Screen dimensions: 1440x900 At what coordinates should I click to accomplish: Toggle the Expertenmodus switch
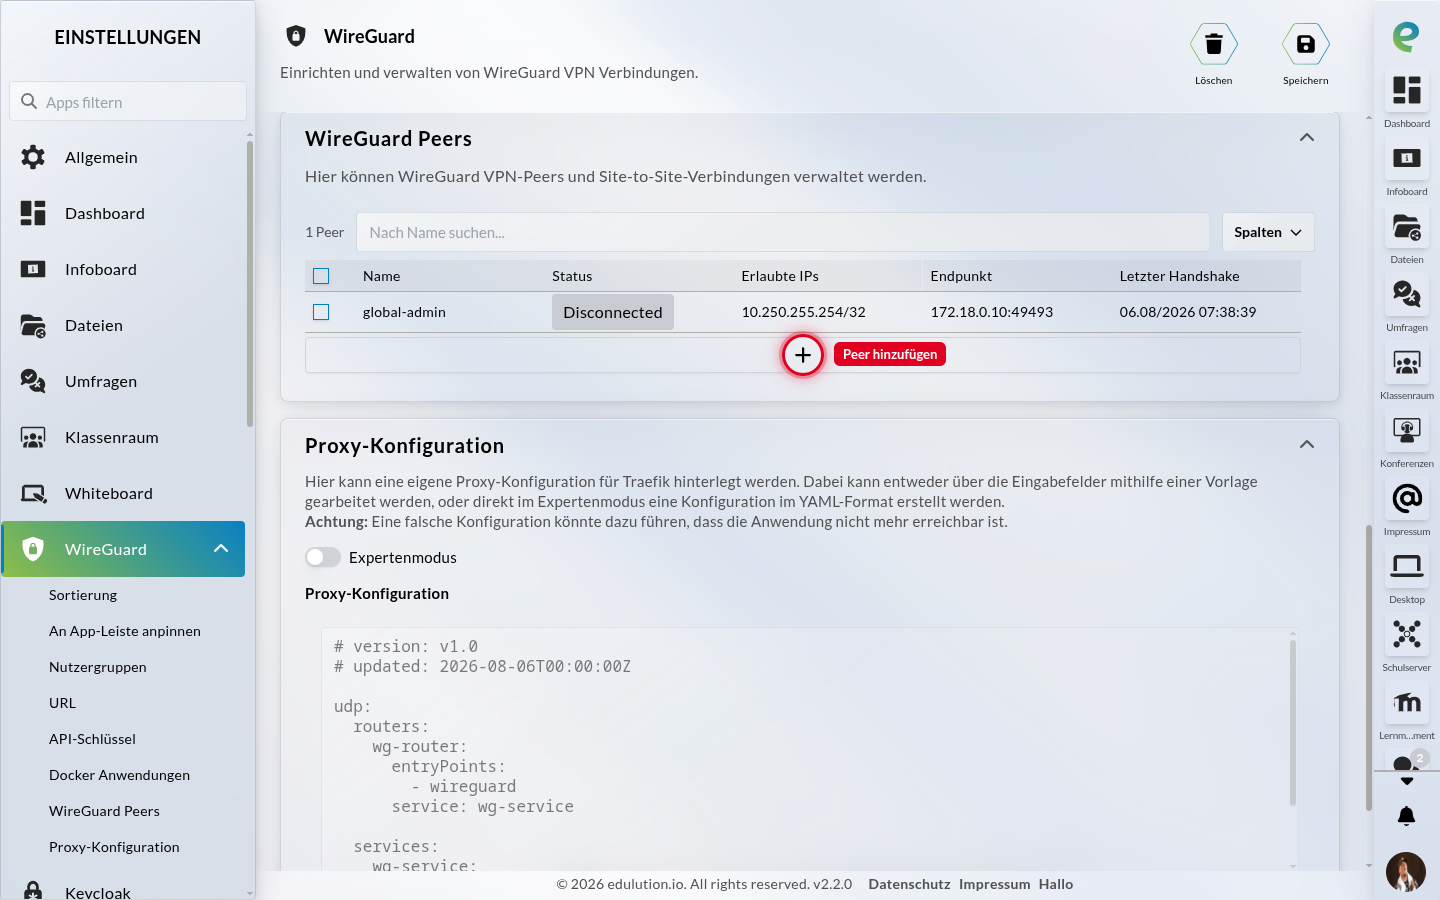click(323, 557)
